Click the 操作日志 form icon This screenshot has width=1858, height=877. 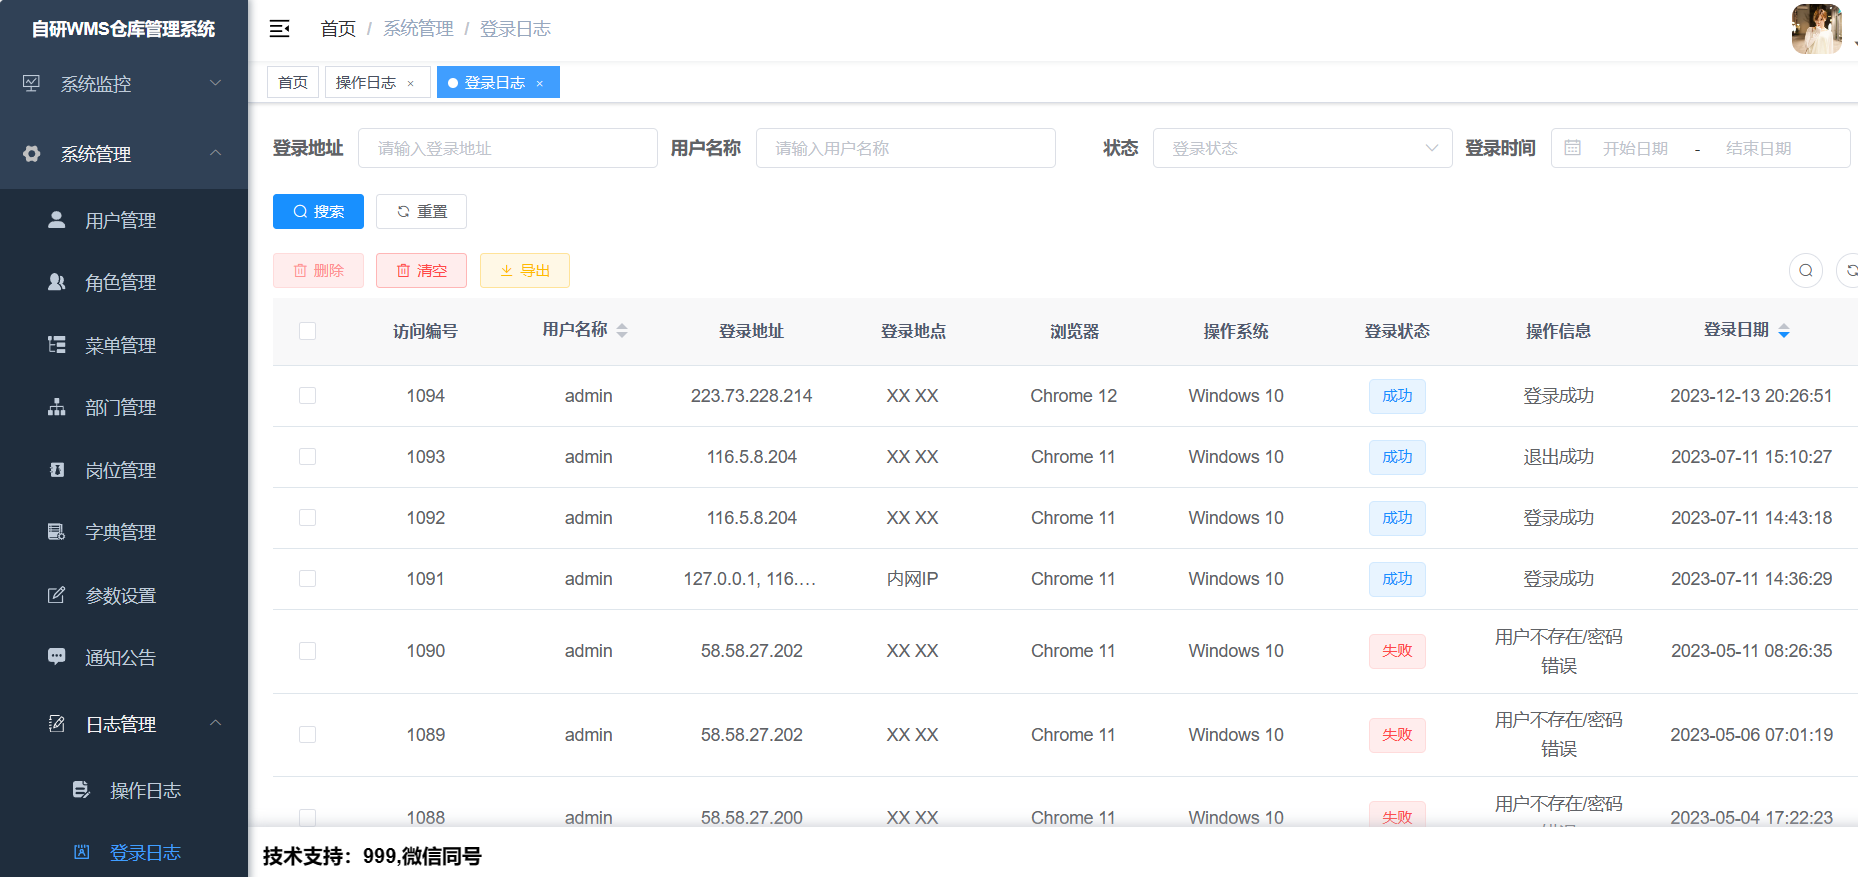click(x=81, y=789)
